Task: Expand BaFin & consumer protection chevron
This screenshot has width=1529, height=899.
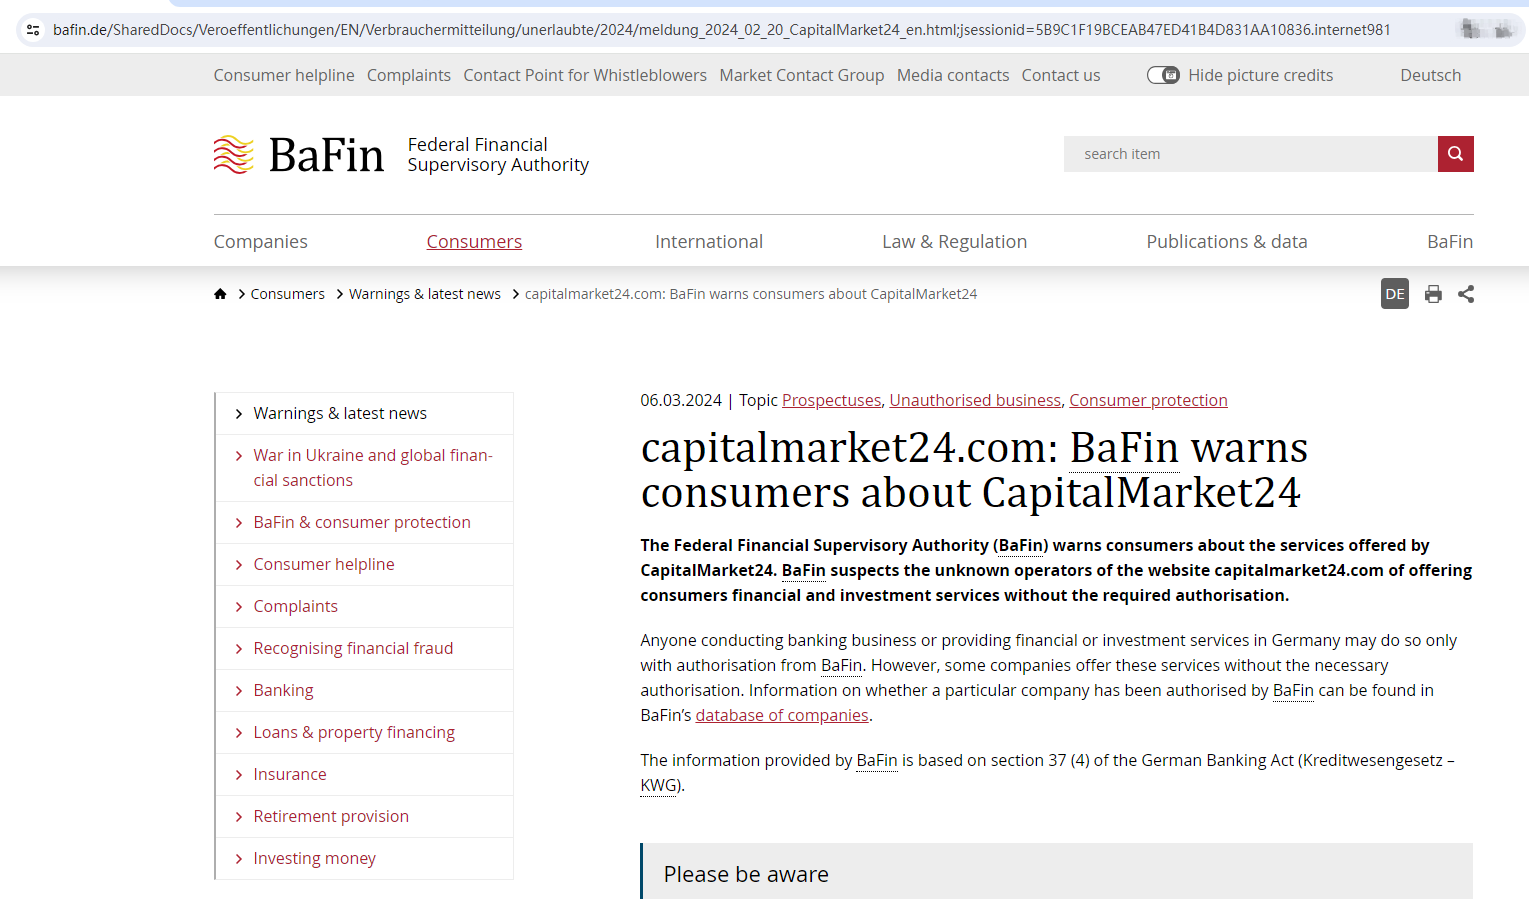Action: pyautogui.click(x=238, y=523)
